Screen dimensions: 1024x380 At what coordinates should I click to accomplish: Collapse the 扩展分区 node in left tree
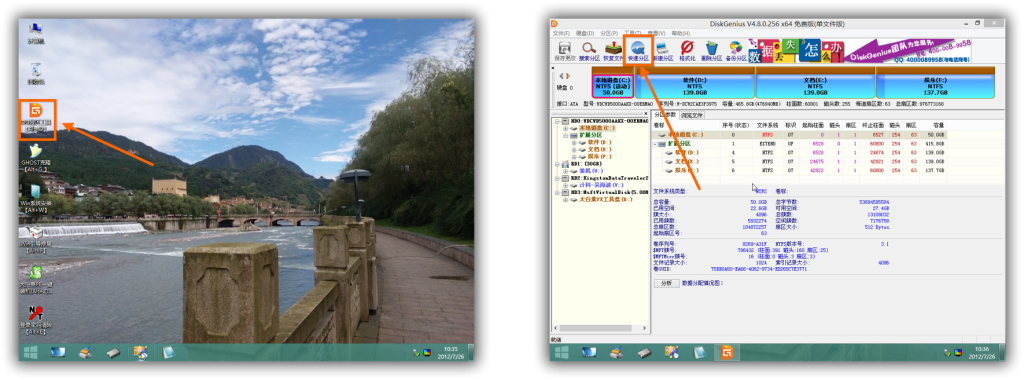tap(566, 135)
